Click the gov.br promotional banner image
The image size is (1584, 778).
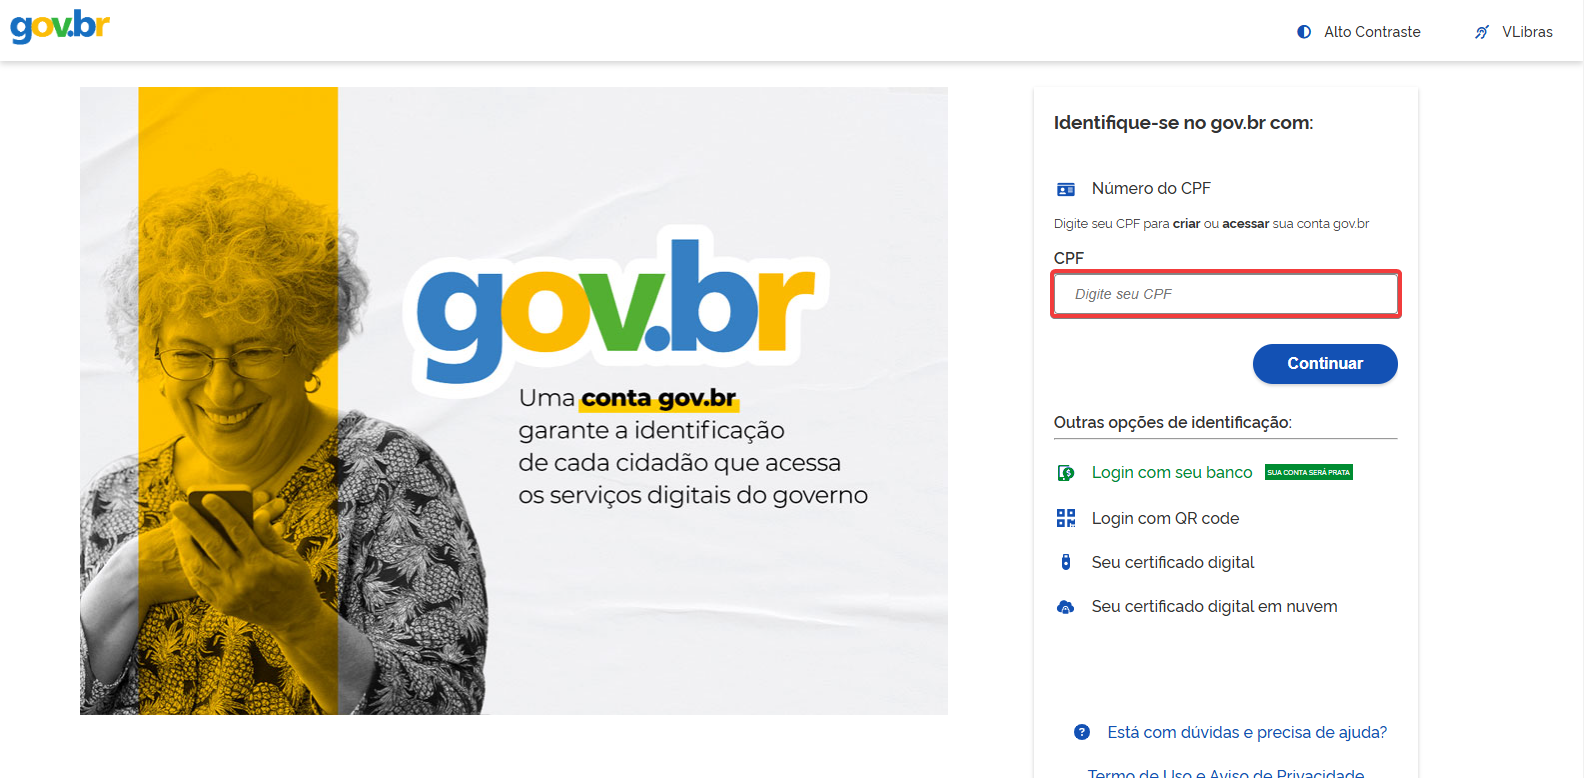(x=514, y=401)
